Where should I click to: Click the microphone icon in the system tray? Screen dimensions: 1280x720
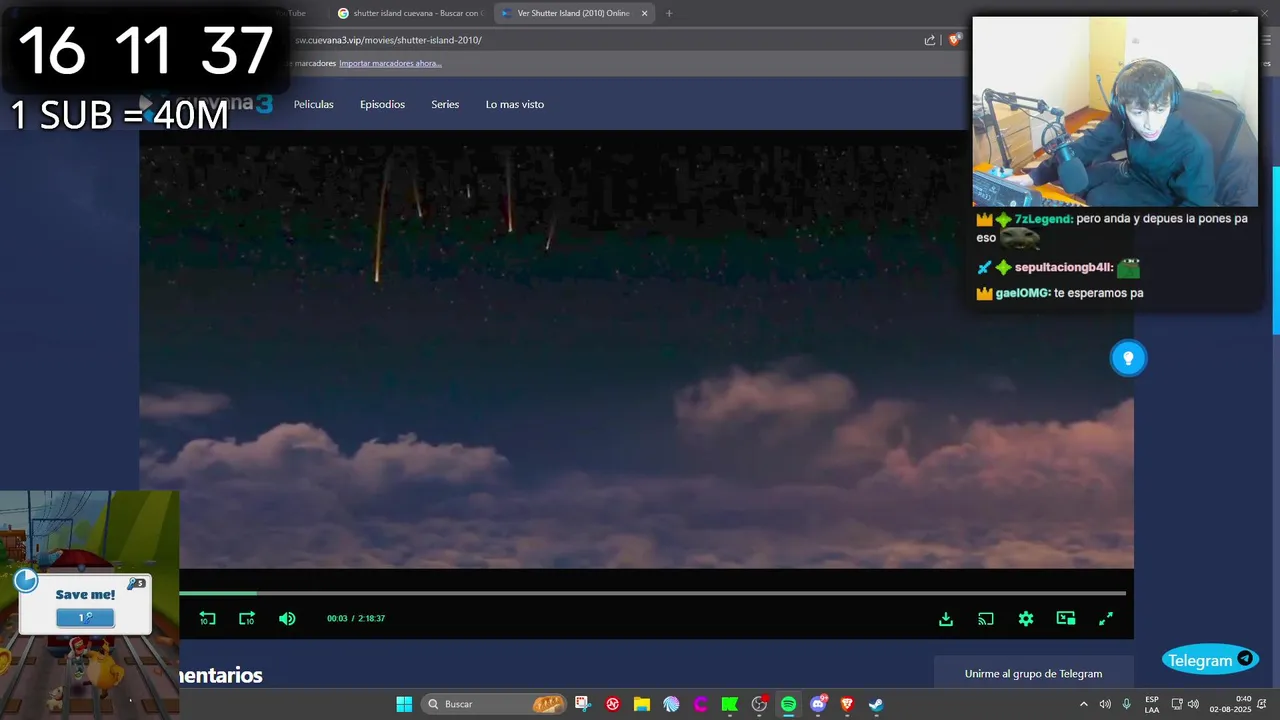(1127, 704)
